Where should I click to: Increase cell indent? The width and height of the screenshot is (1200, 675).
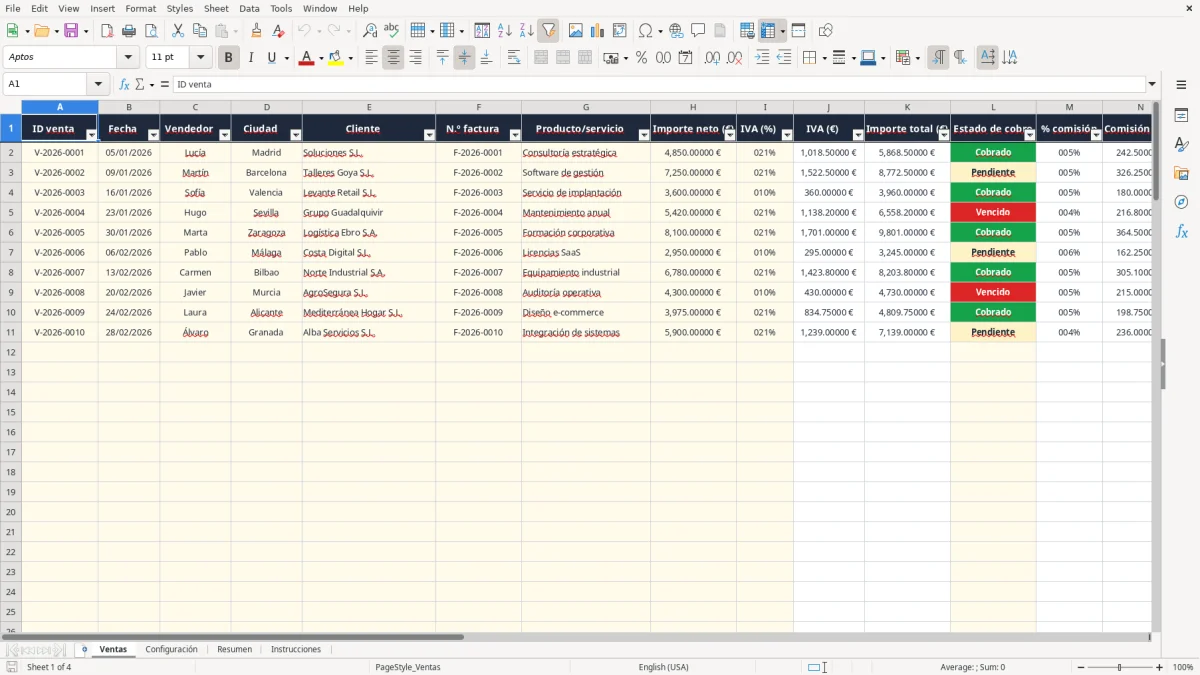(762, 58)
